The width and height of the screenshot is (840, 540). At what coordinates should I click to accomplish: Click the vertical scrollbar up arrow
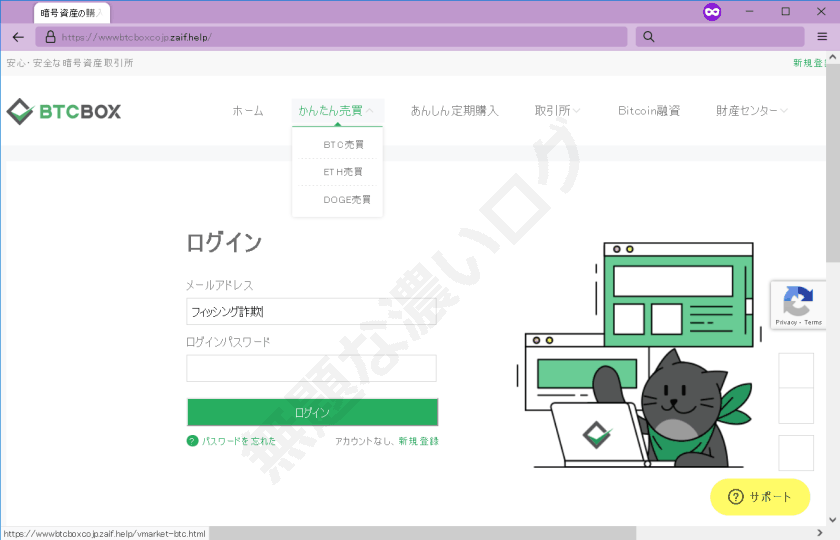click(x=832, y=57)
